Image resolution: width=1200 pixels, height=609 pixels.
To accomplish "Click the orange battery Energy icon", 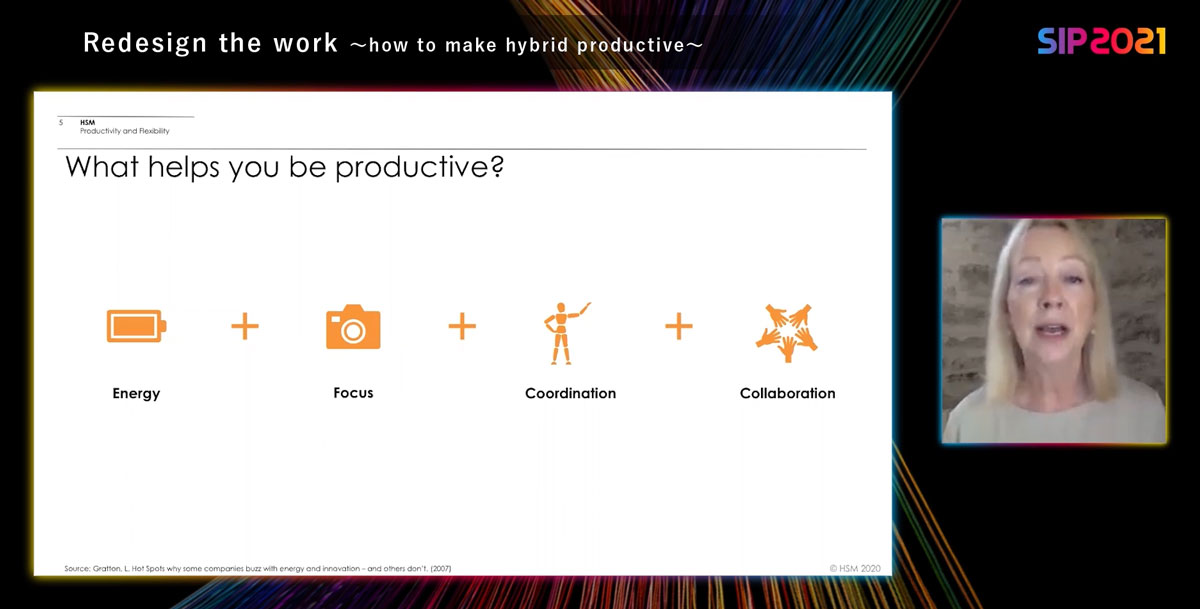I will coord(136,326).
